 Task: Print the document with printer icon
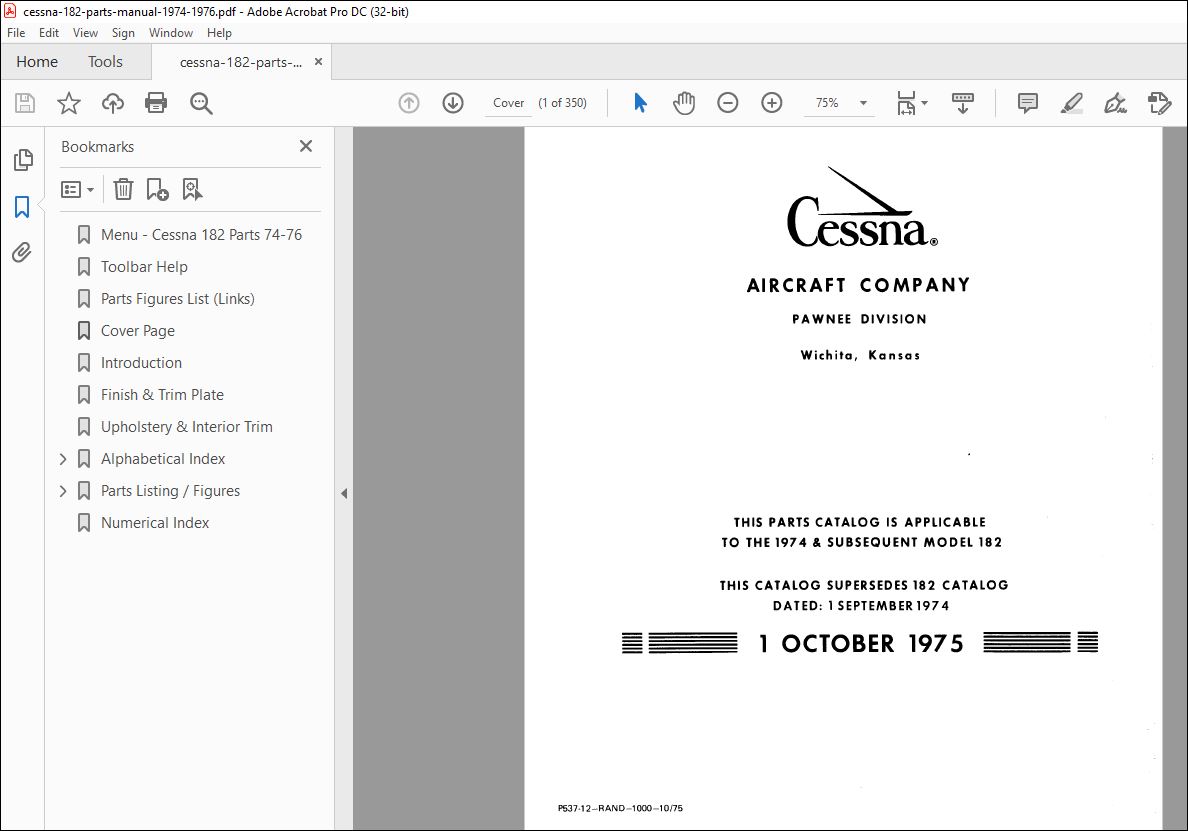(x=156, y=103)
